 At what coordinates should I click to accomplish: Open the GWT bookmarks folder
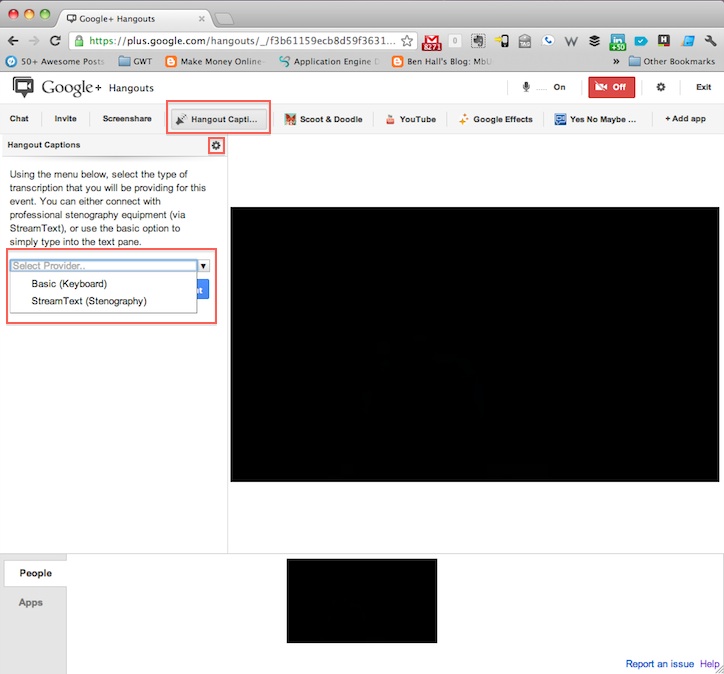pos(135,61)
